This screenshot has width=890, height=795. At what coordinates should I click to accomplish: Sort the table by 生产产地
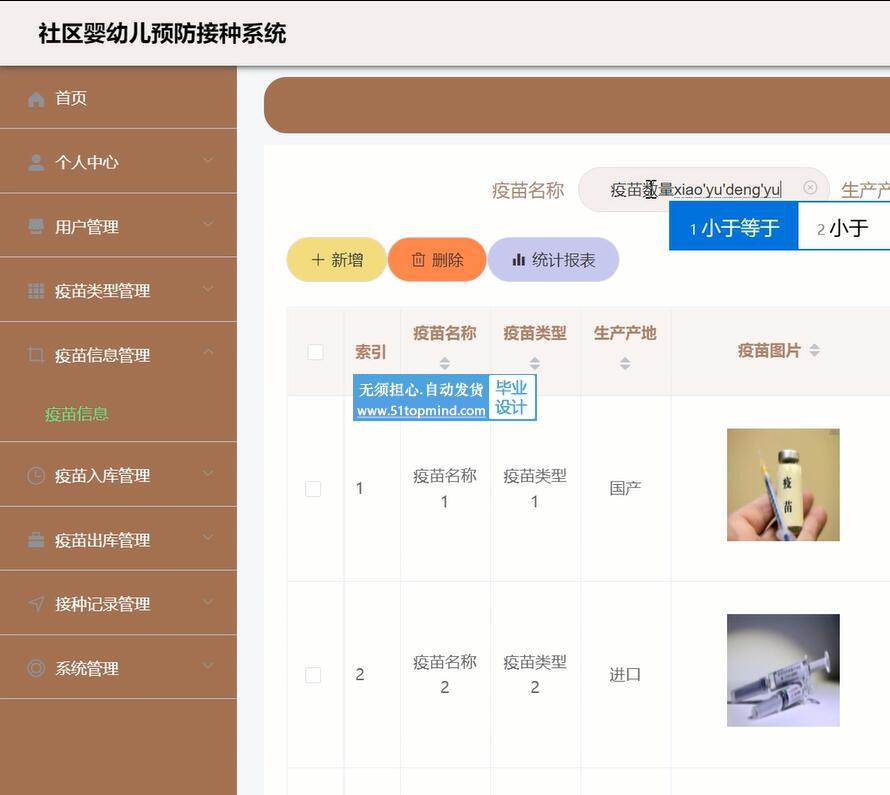click(625, 363)
